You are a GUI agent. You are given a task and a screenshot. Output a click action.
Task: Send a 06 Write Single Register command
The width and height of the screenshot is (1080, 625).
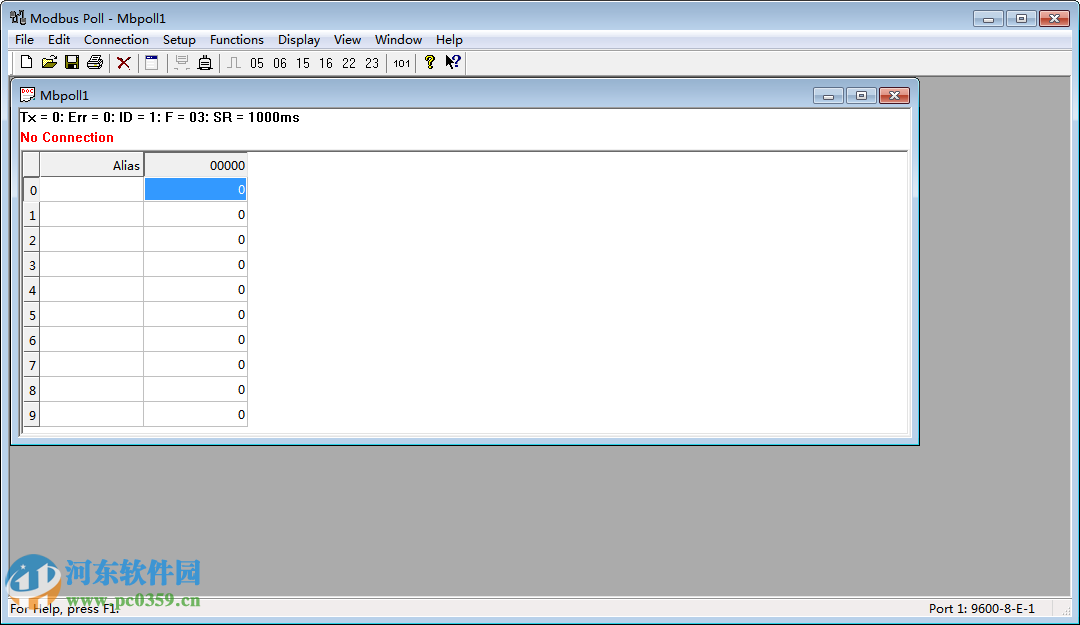(280, 62)
